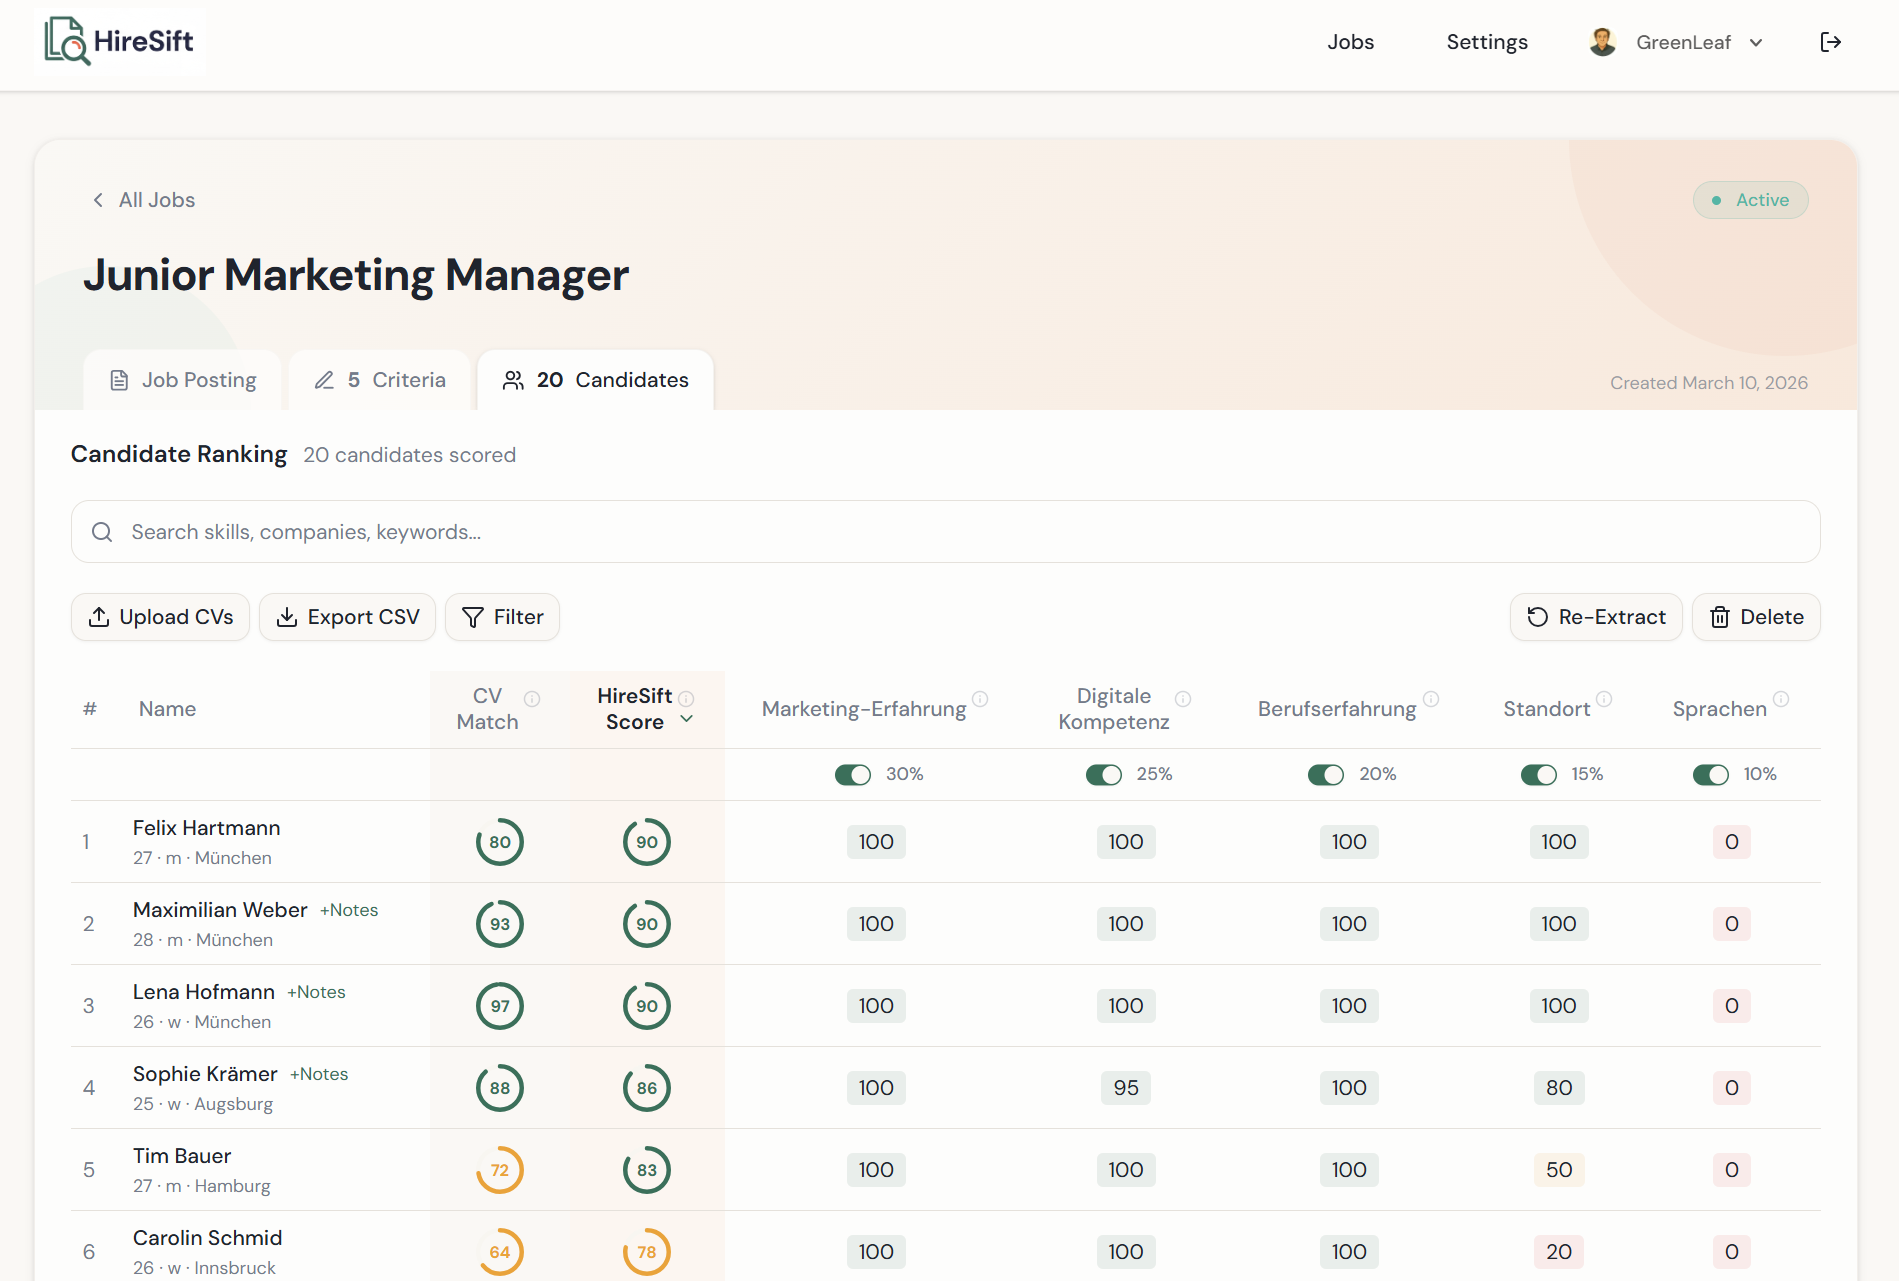Turn off the Digitale Kompetenz toggle
This screenshot has width=1899, height=1281.
point(1104,773)
